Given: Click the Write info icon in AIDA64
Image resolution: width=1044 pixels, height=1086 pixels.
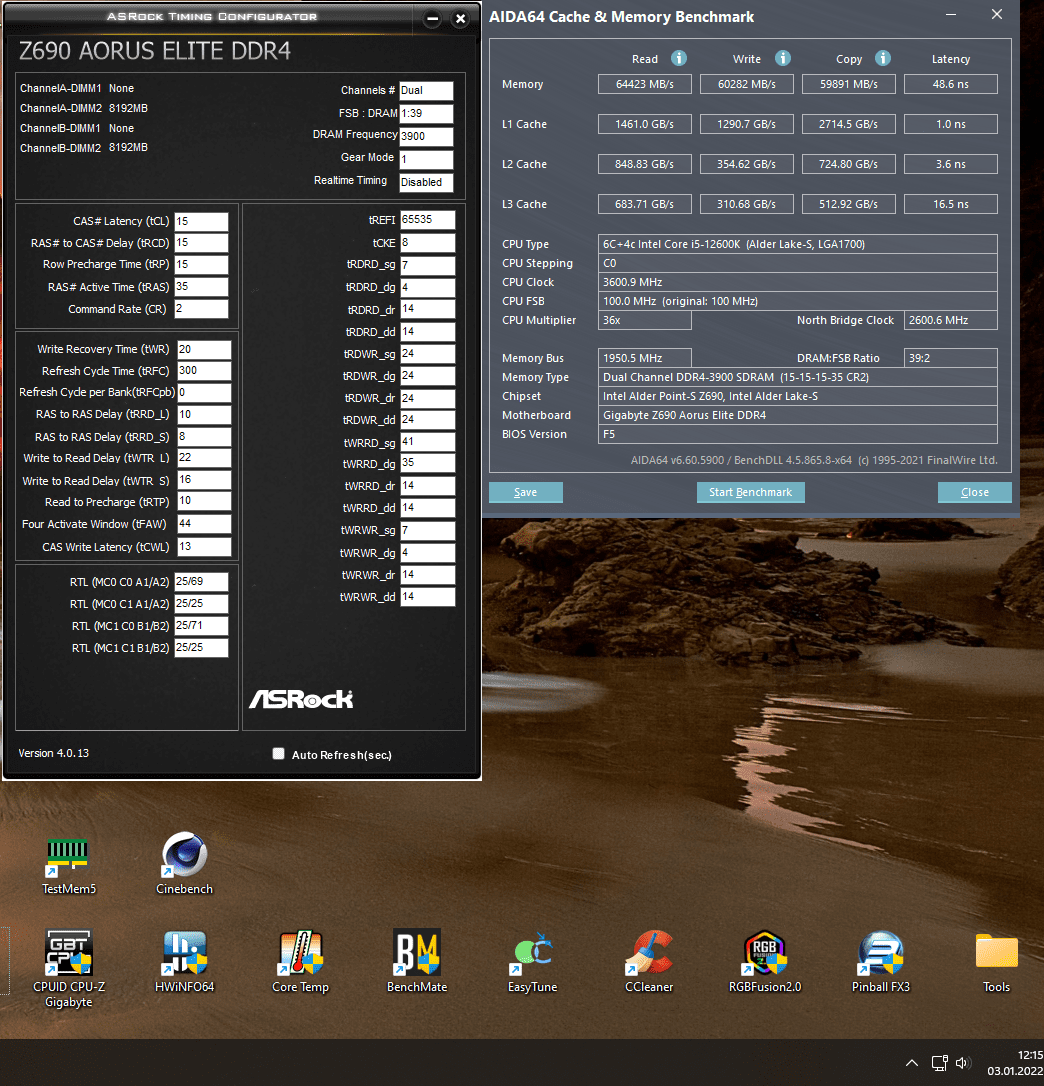Looking at the screenshot, I should (x=783, y=58).
